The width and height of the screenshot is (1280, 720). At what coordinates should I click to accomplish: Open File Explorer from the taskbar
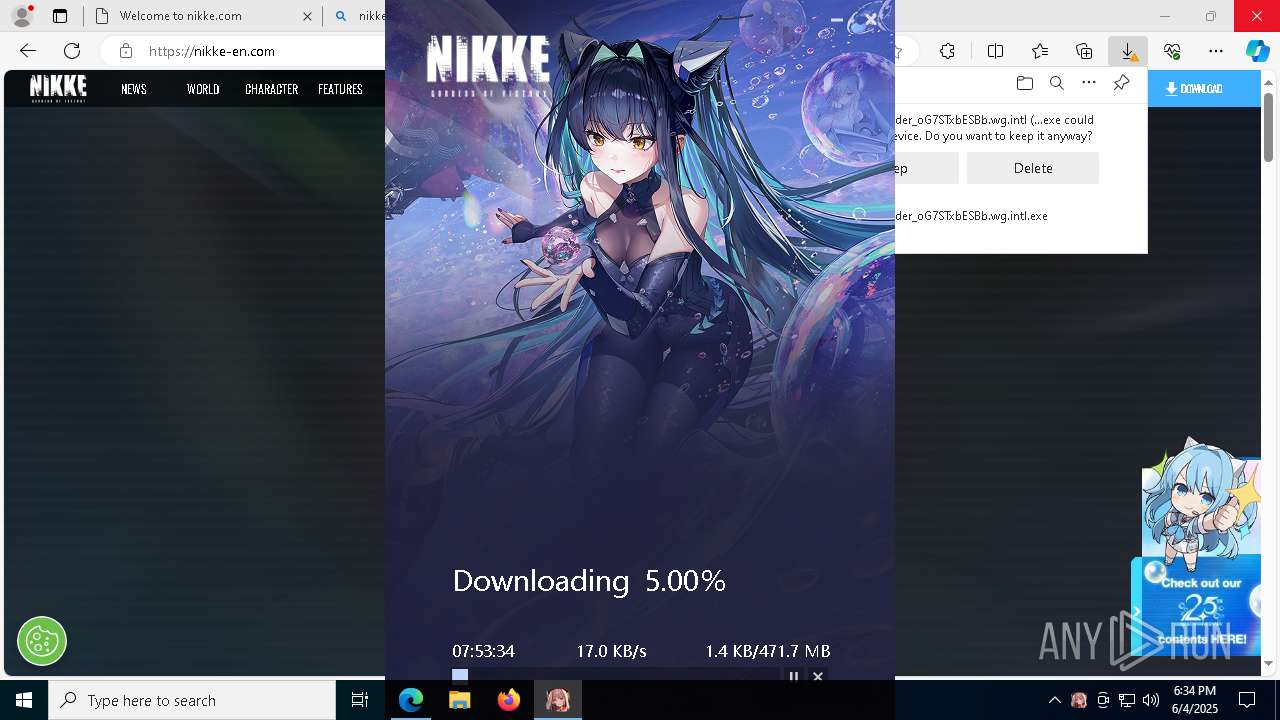pyautogui.click(x=460, y=700)
